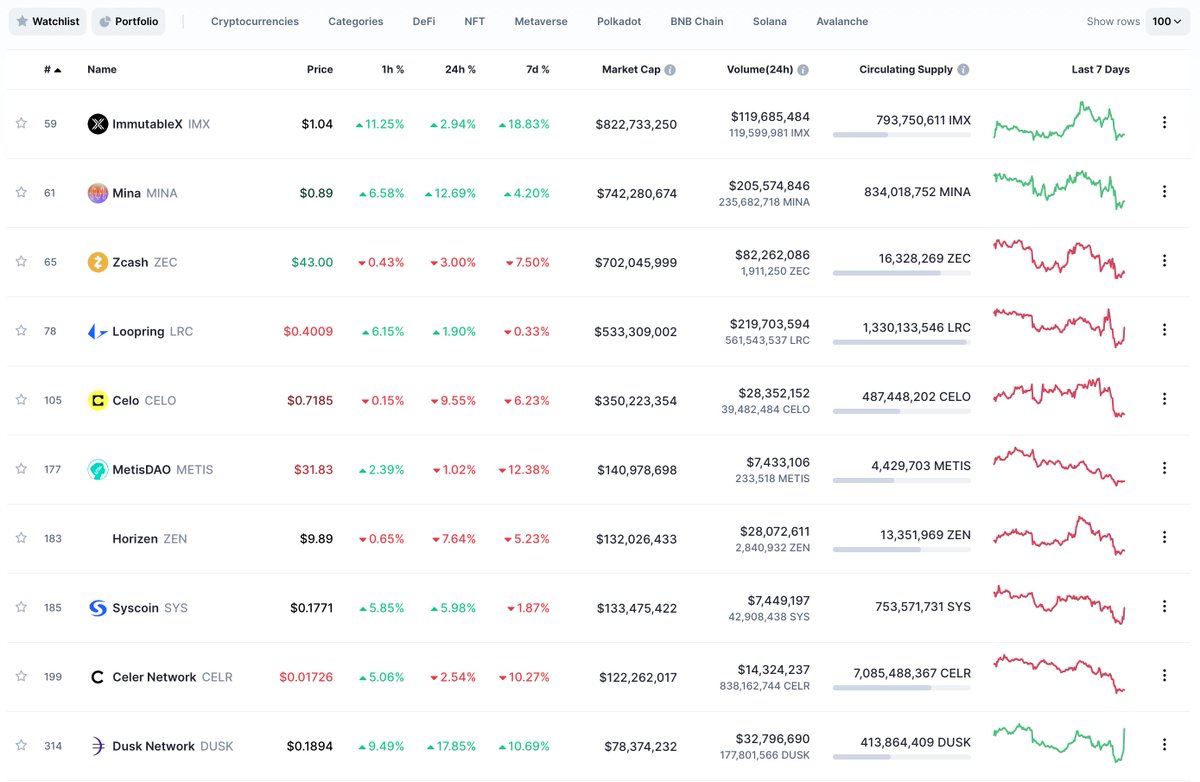Screen dimensions: 1200x782
Task: Sort by 24h % column header
Action: click(460, 70)
